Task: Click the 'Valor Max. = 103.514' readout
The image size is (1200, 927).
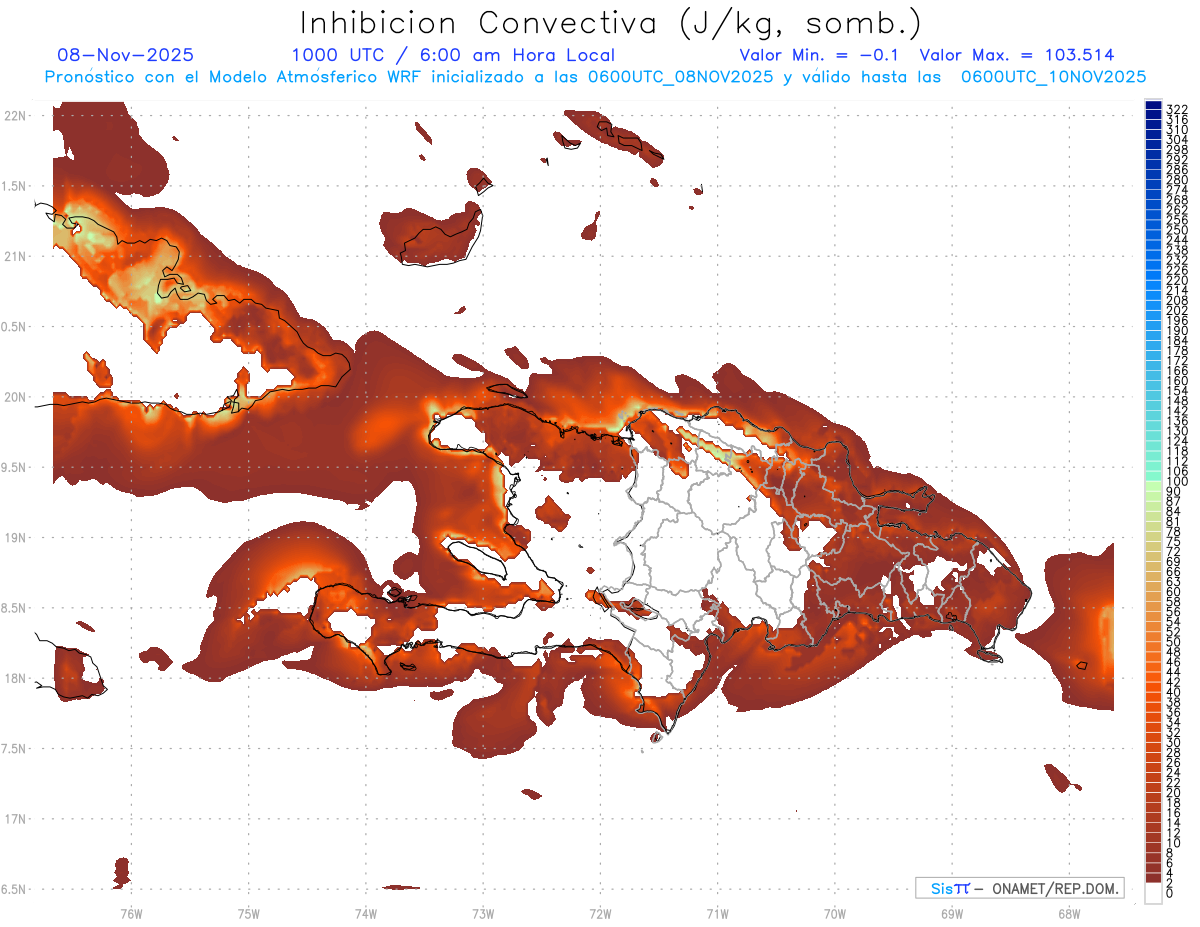Action: click(x=1016, y=55)
